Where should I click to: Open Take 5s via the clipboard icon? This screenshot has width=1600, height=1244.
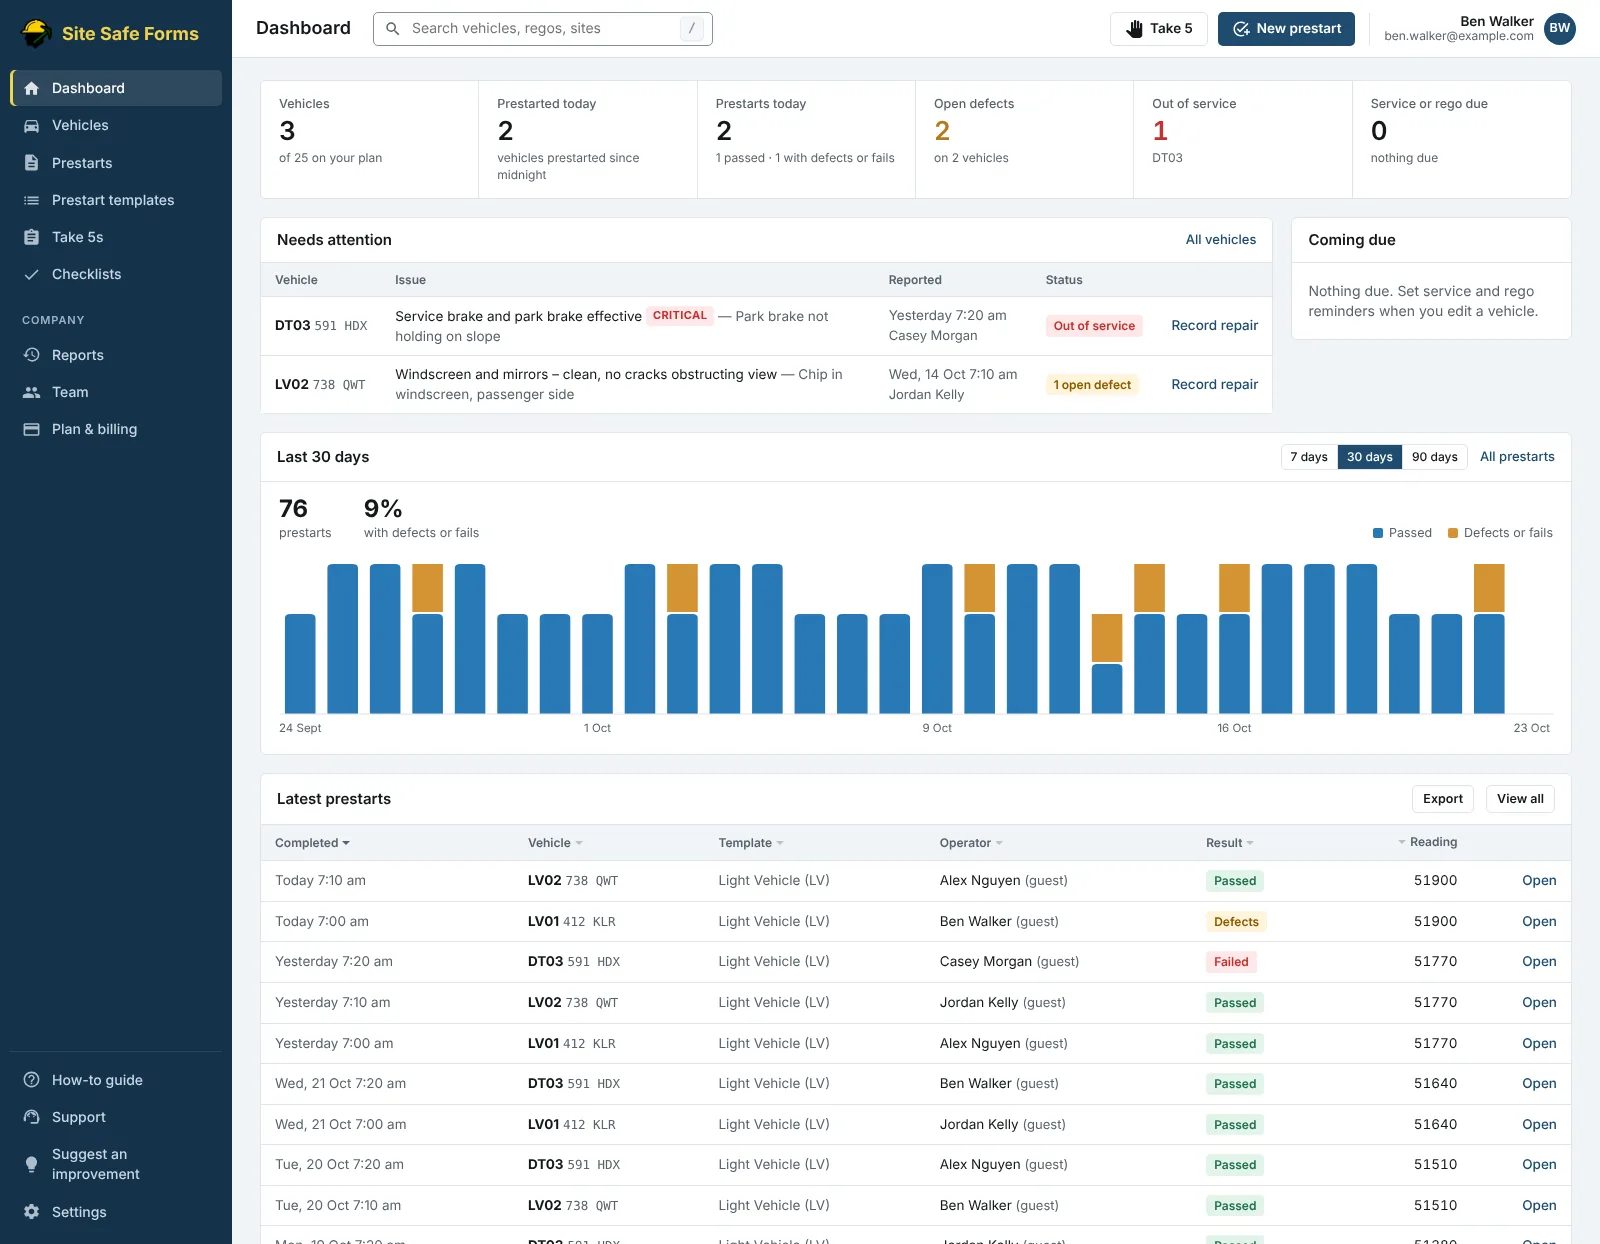tap(32, 237)
